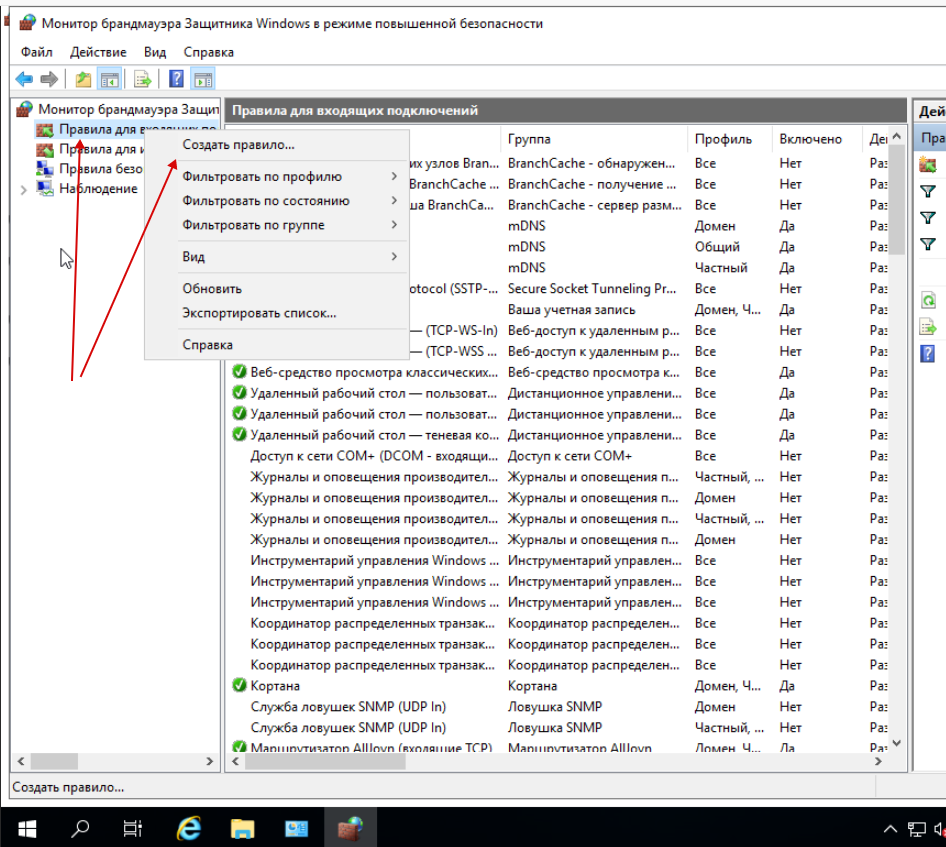Viewport: 946px width, 847px height.
Task: Click the second filter funnel in actions pane
Action: tap(928, 218)
